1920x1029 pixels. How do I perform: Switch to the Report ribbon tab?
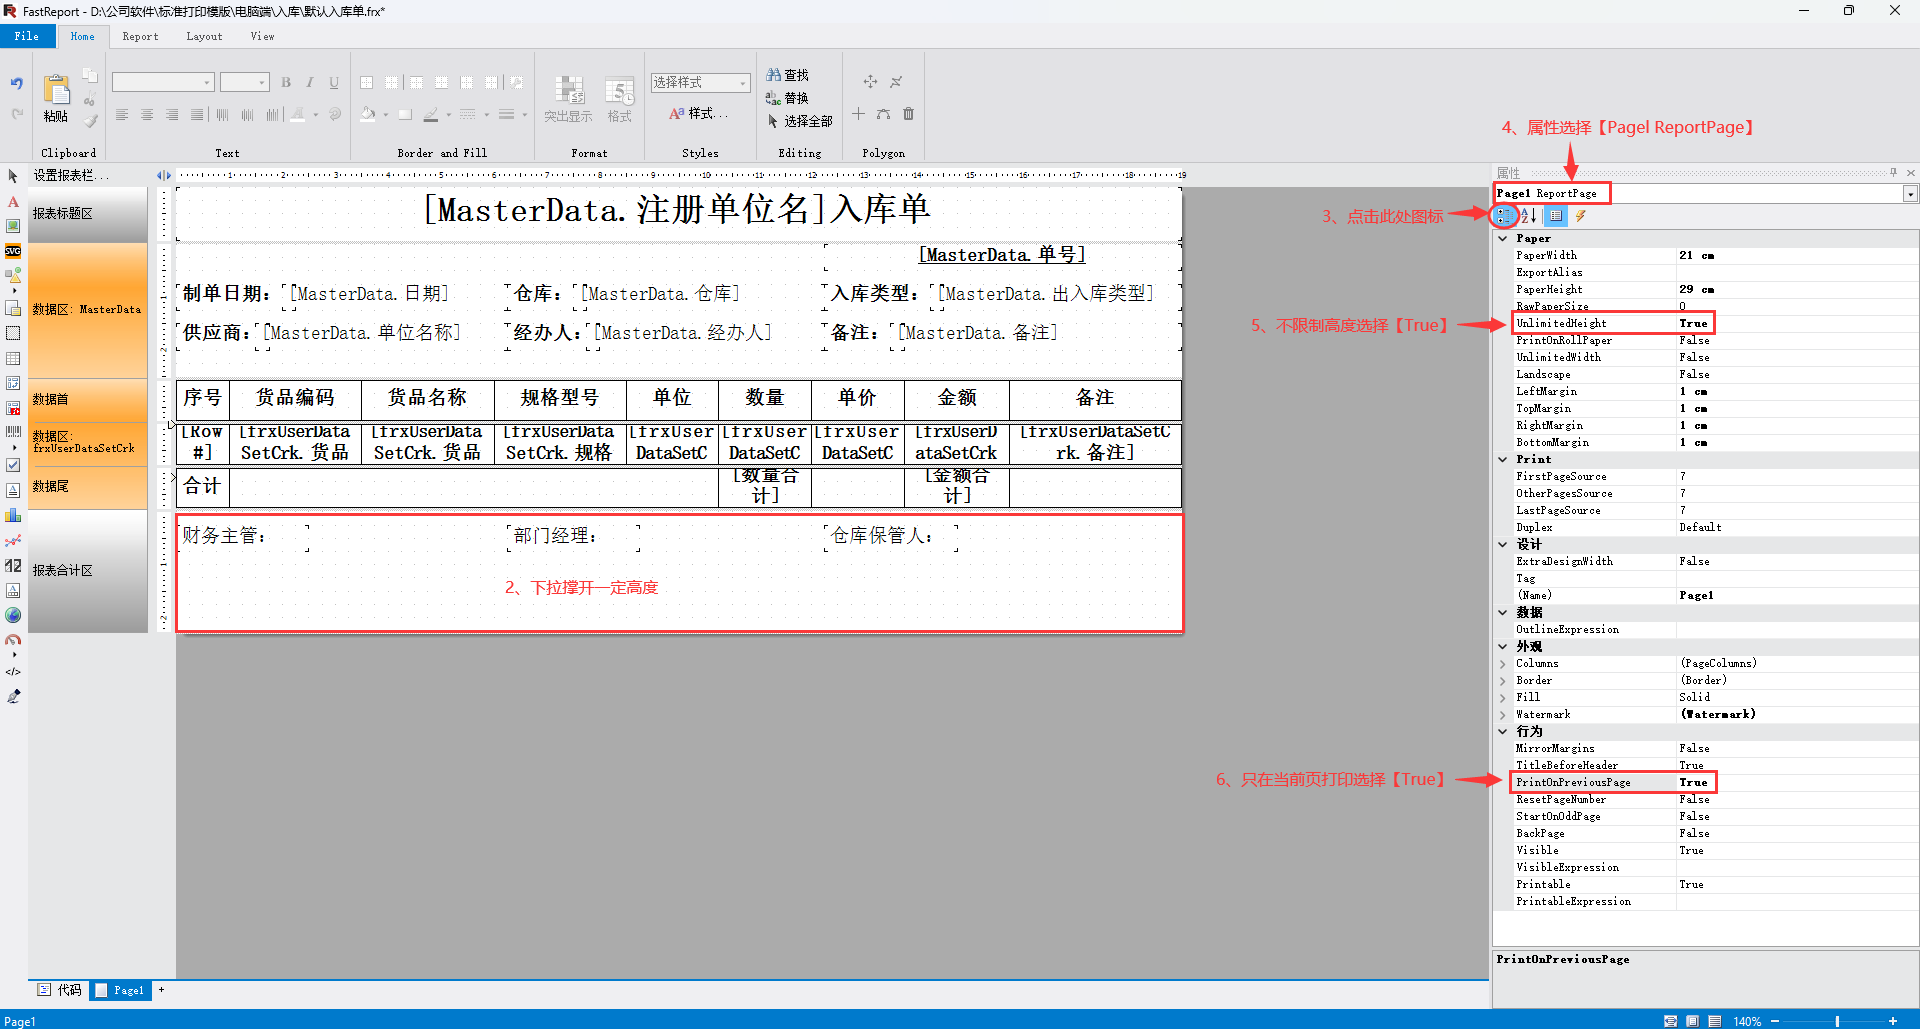click(140, 36)
